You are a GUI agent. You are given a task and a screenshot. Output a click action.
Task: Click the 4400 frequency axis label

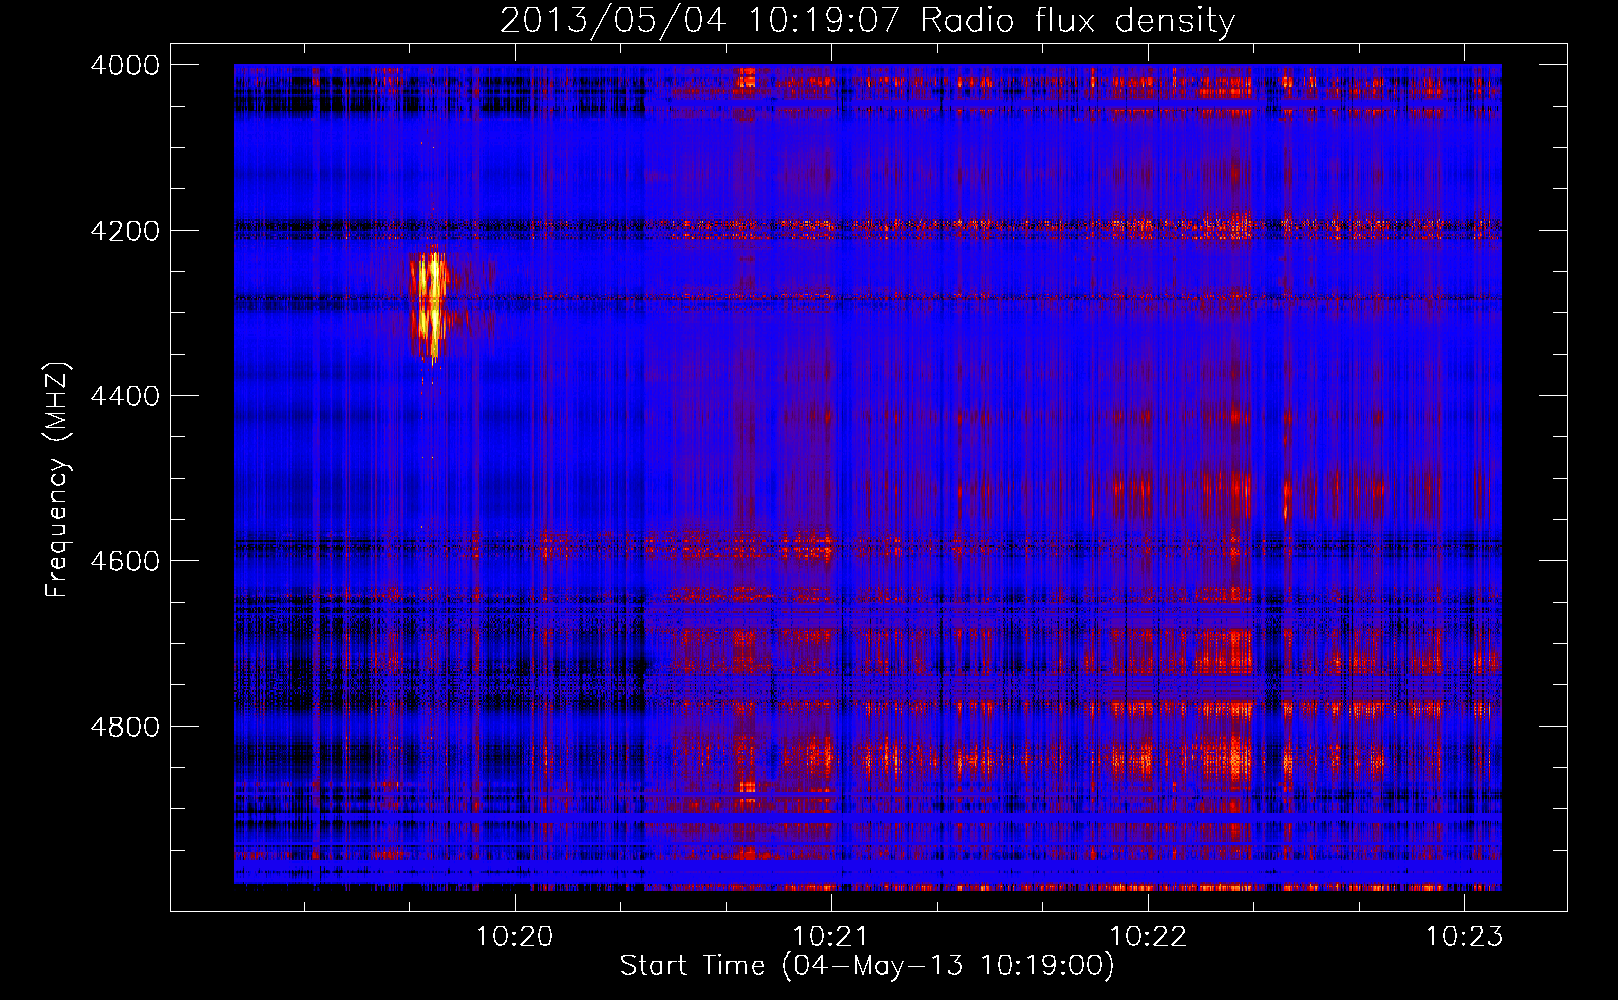click(x=125, y=396)
